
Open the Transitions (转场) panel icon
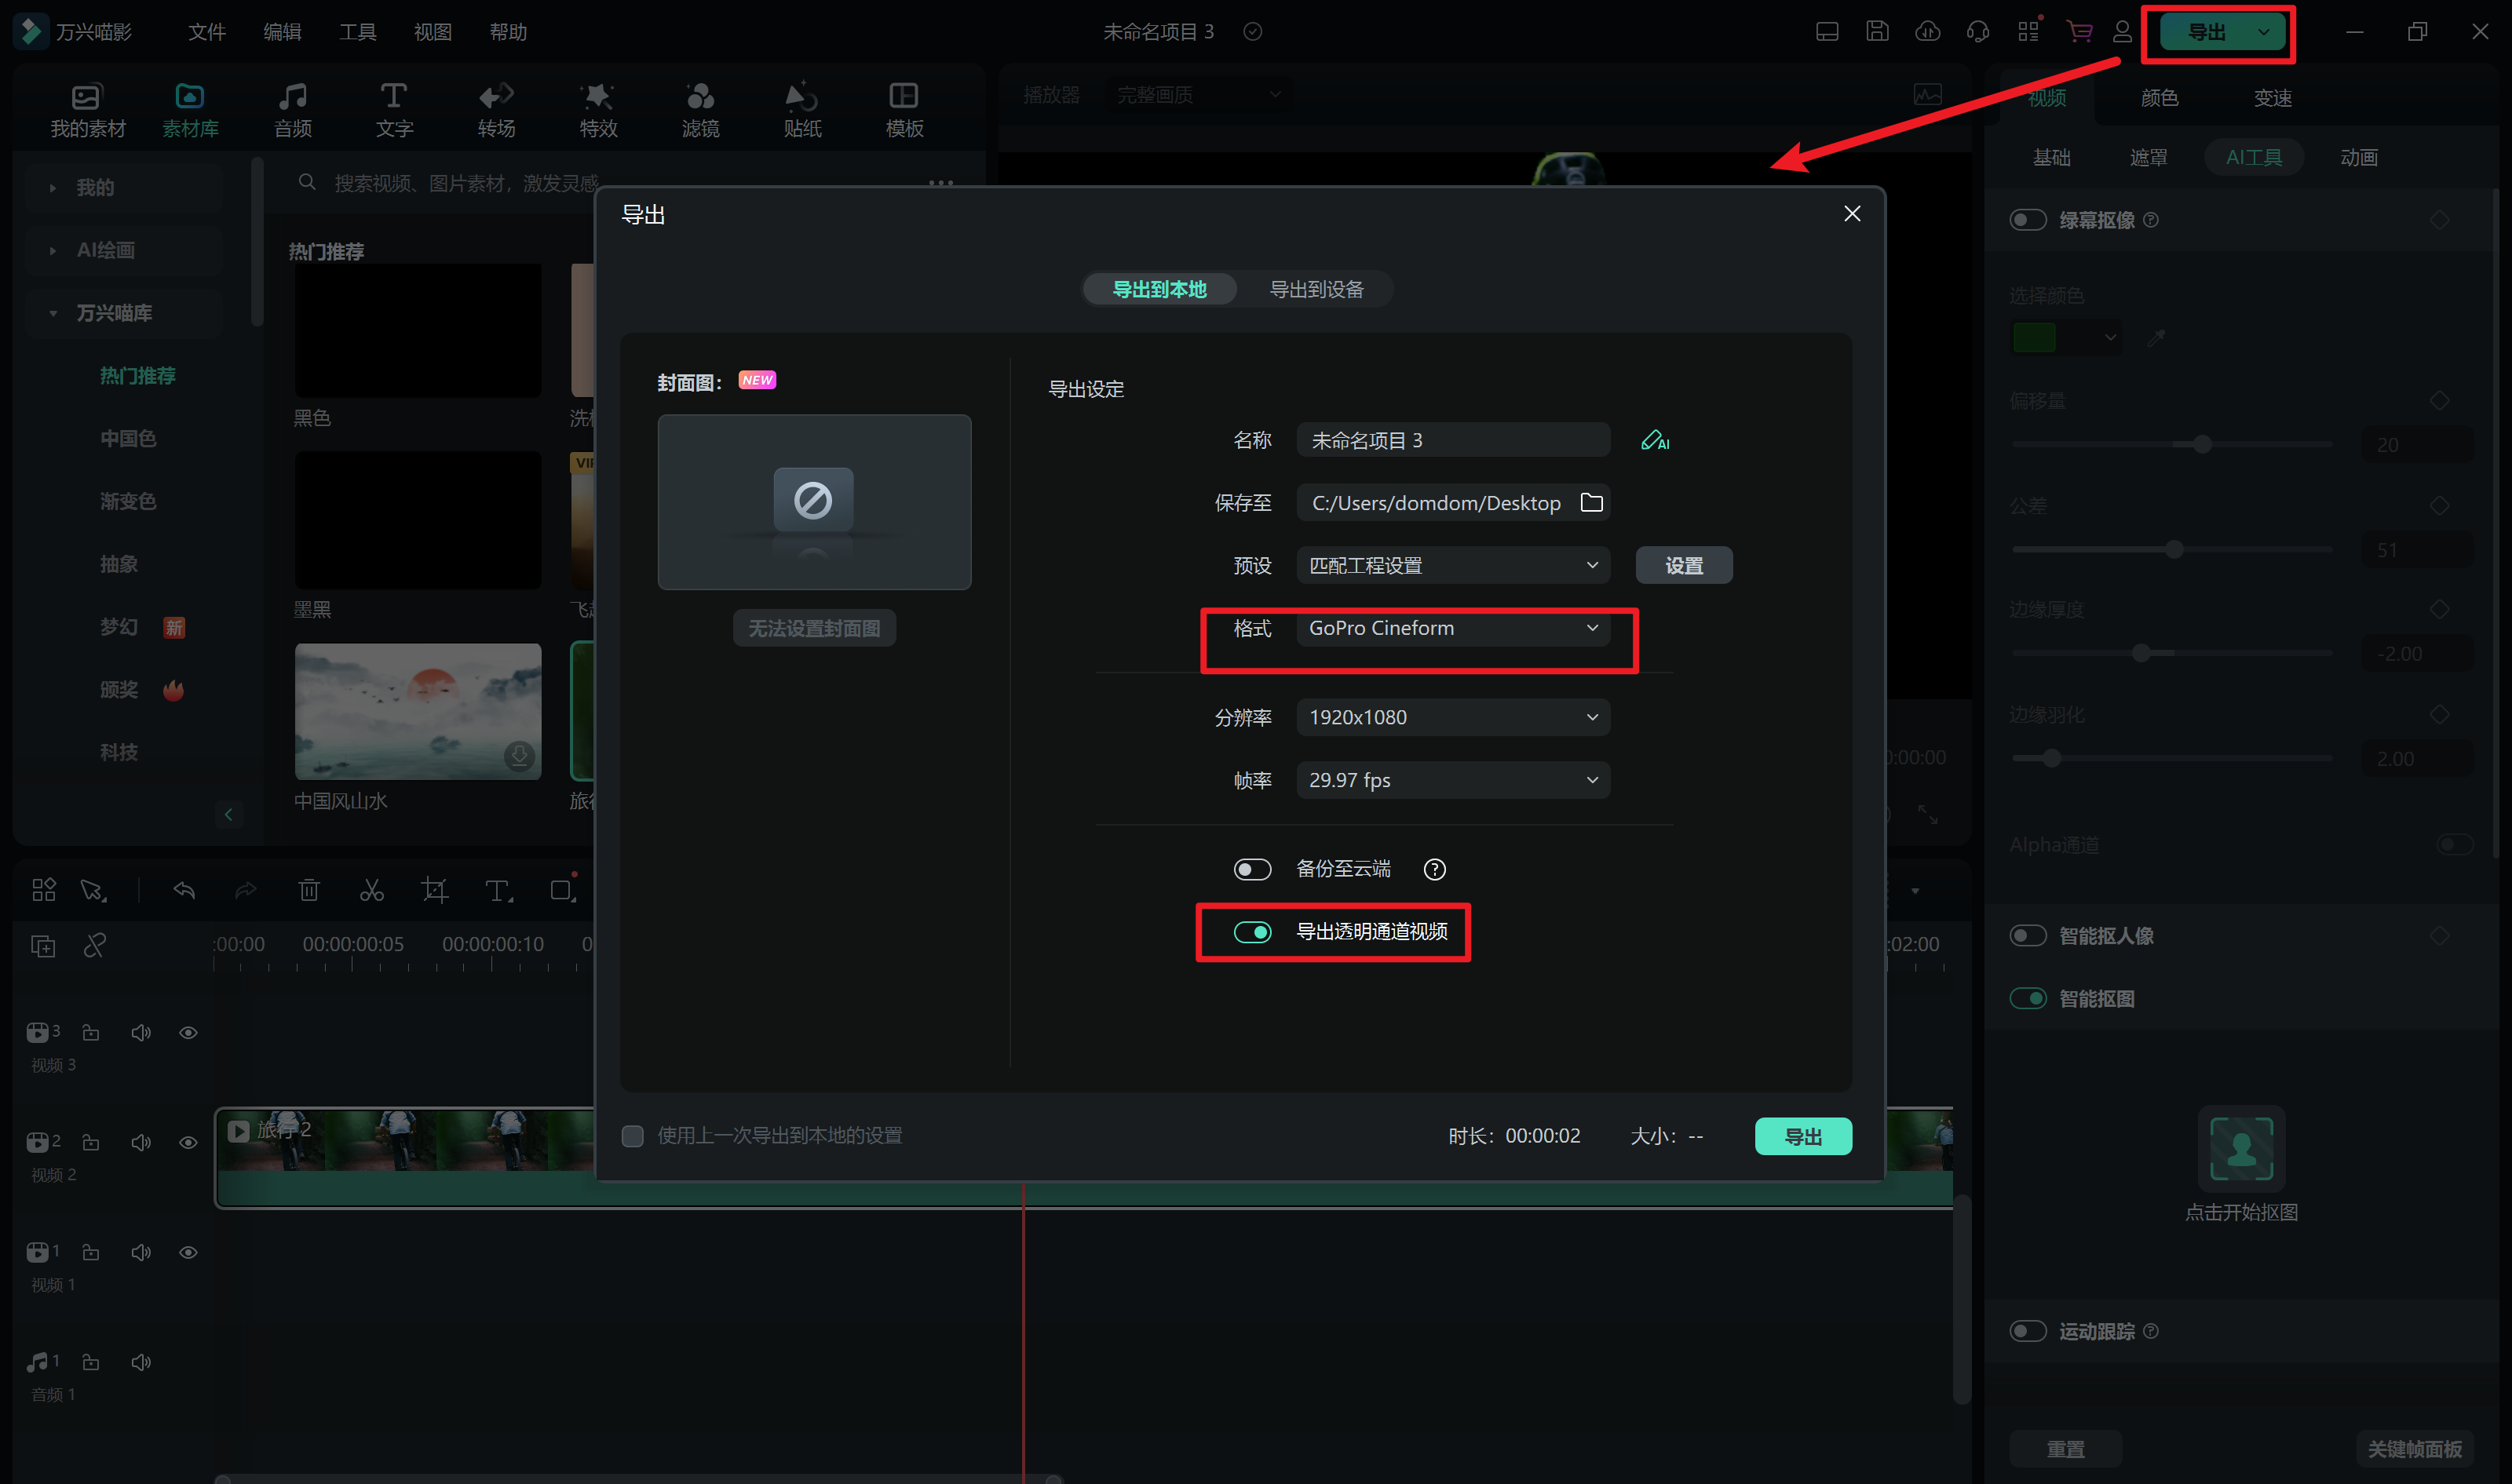click(496, 108)
